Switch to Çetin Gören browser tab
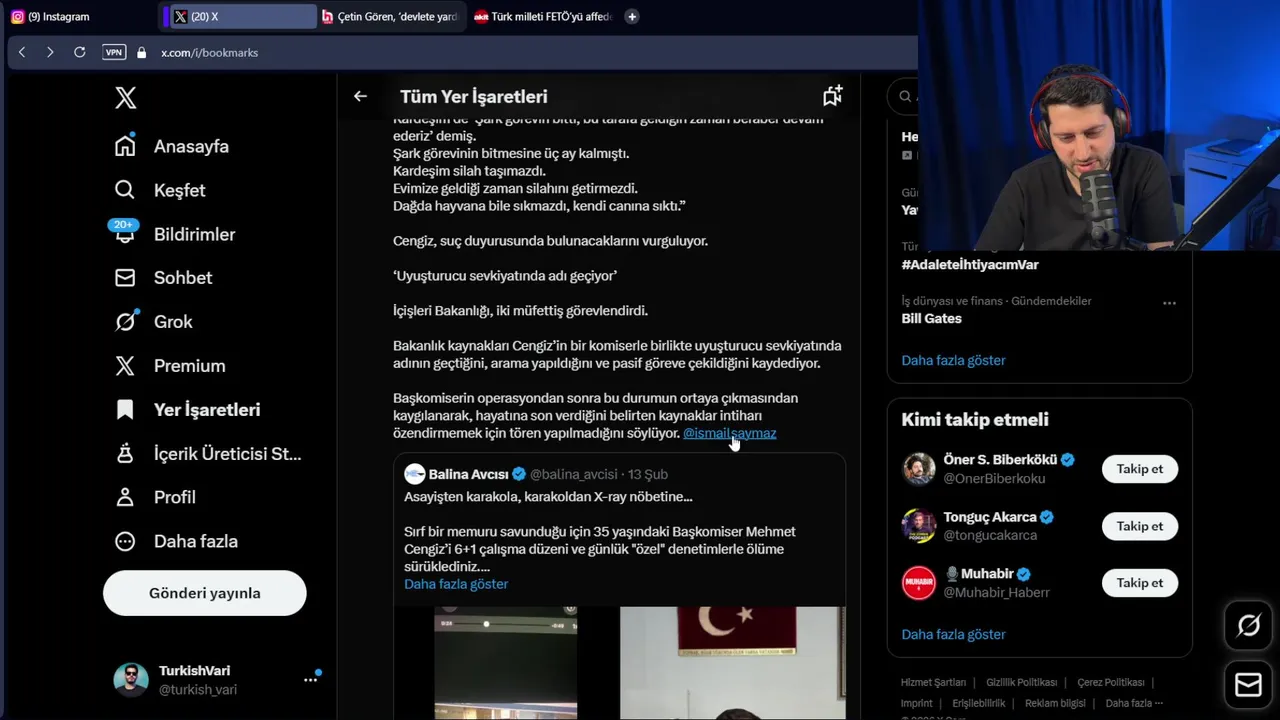Screen dimensions: 1280x720 coord(391,16)
